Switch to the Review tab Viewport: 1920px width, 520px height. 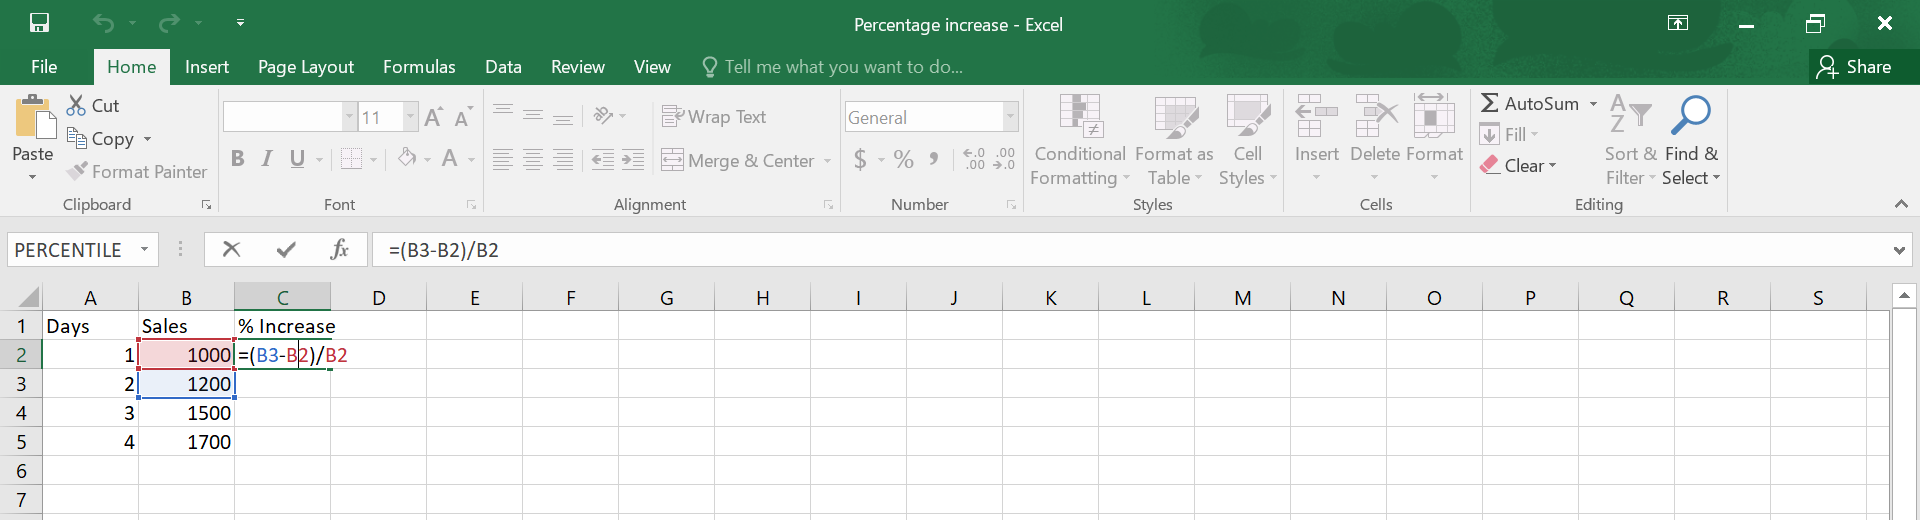click(578, 67)
